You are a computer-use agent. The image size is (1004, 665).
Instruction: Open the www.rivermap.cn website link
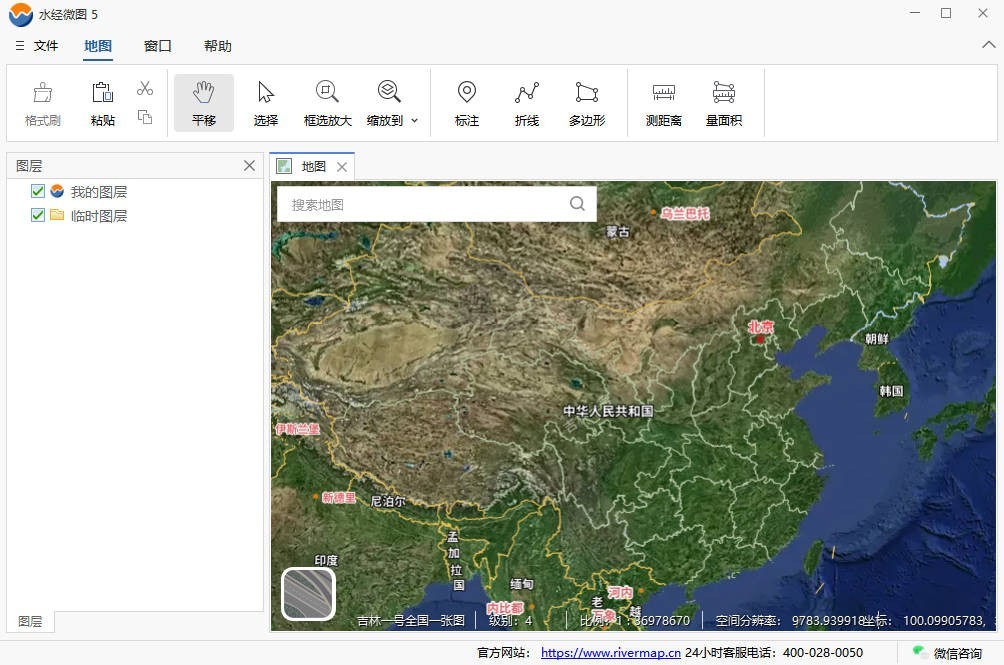tap(610, 653)
